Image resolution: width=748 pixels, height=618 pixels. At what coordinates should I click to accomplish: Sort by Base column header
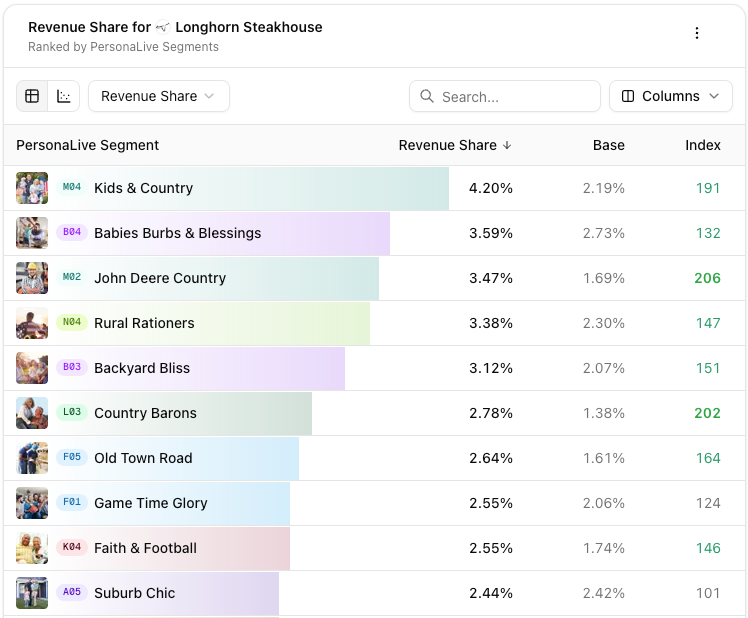609,145
